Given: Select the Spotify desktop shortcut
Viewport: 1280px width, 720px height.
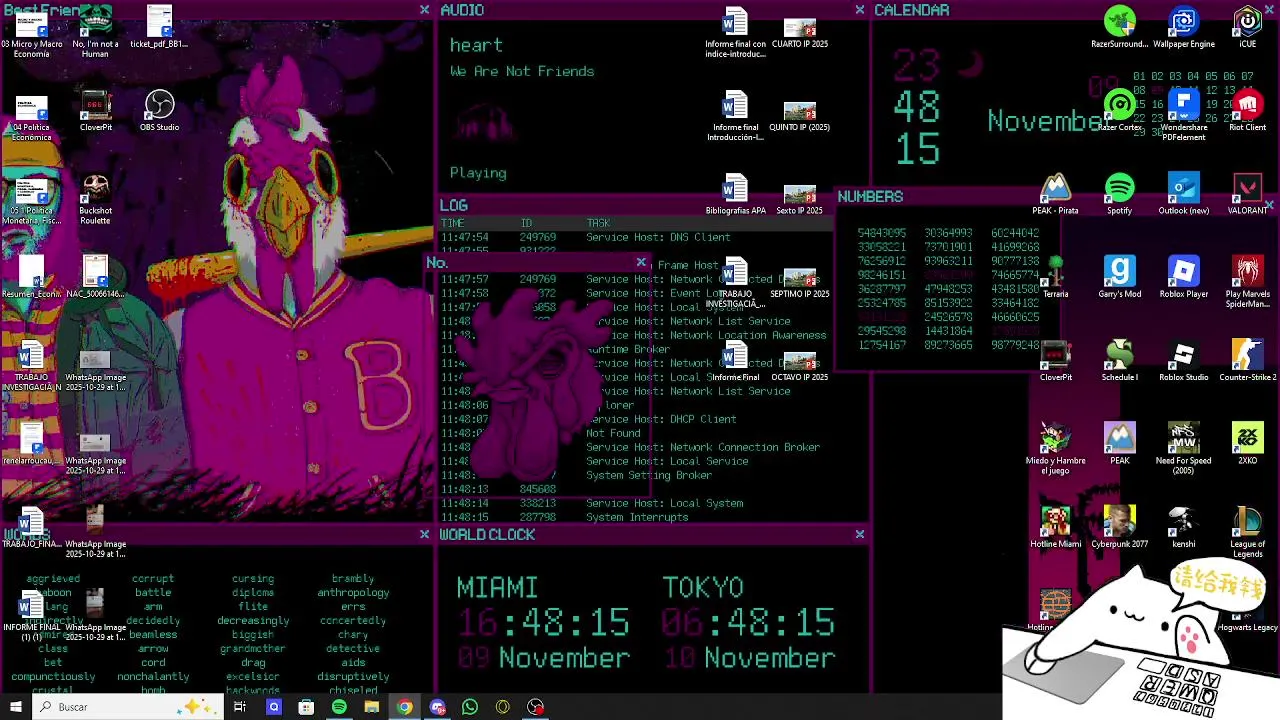Looking at the screenshot, I should [1119, 194].
